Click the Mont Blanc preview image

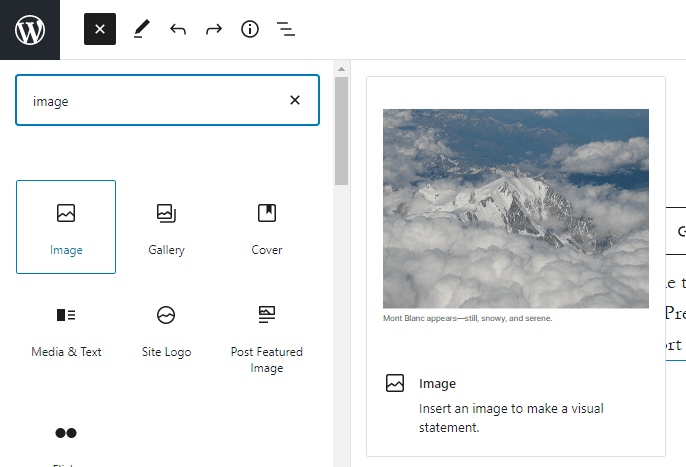coord(516,208)
